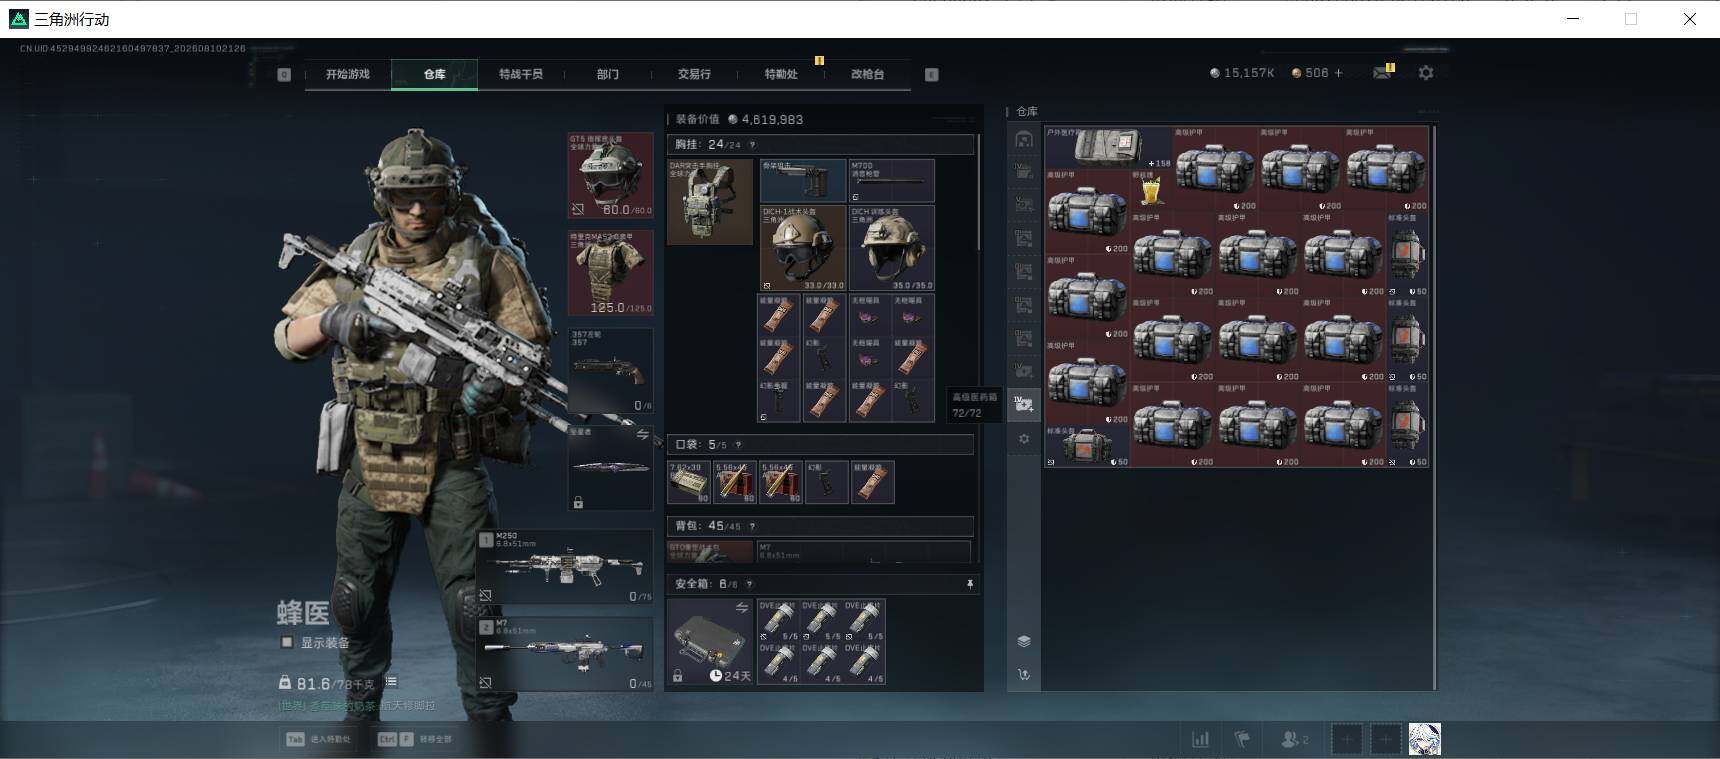1720x759 pixels.
Task: Click the swap arrows on melee slot
Action: pos(642,435)
